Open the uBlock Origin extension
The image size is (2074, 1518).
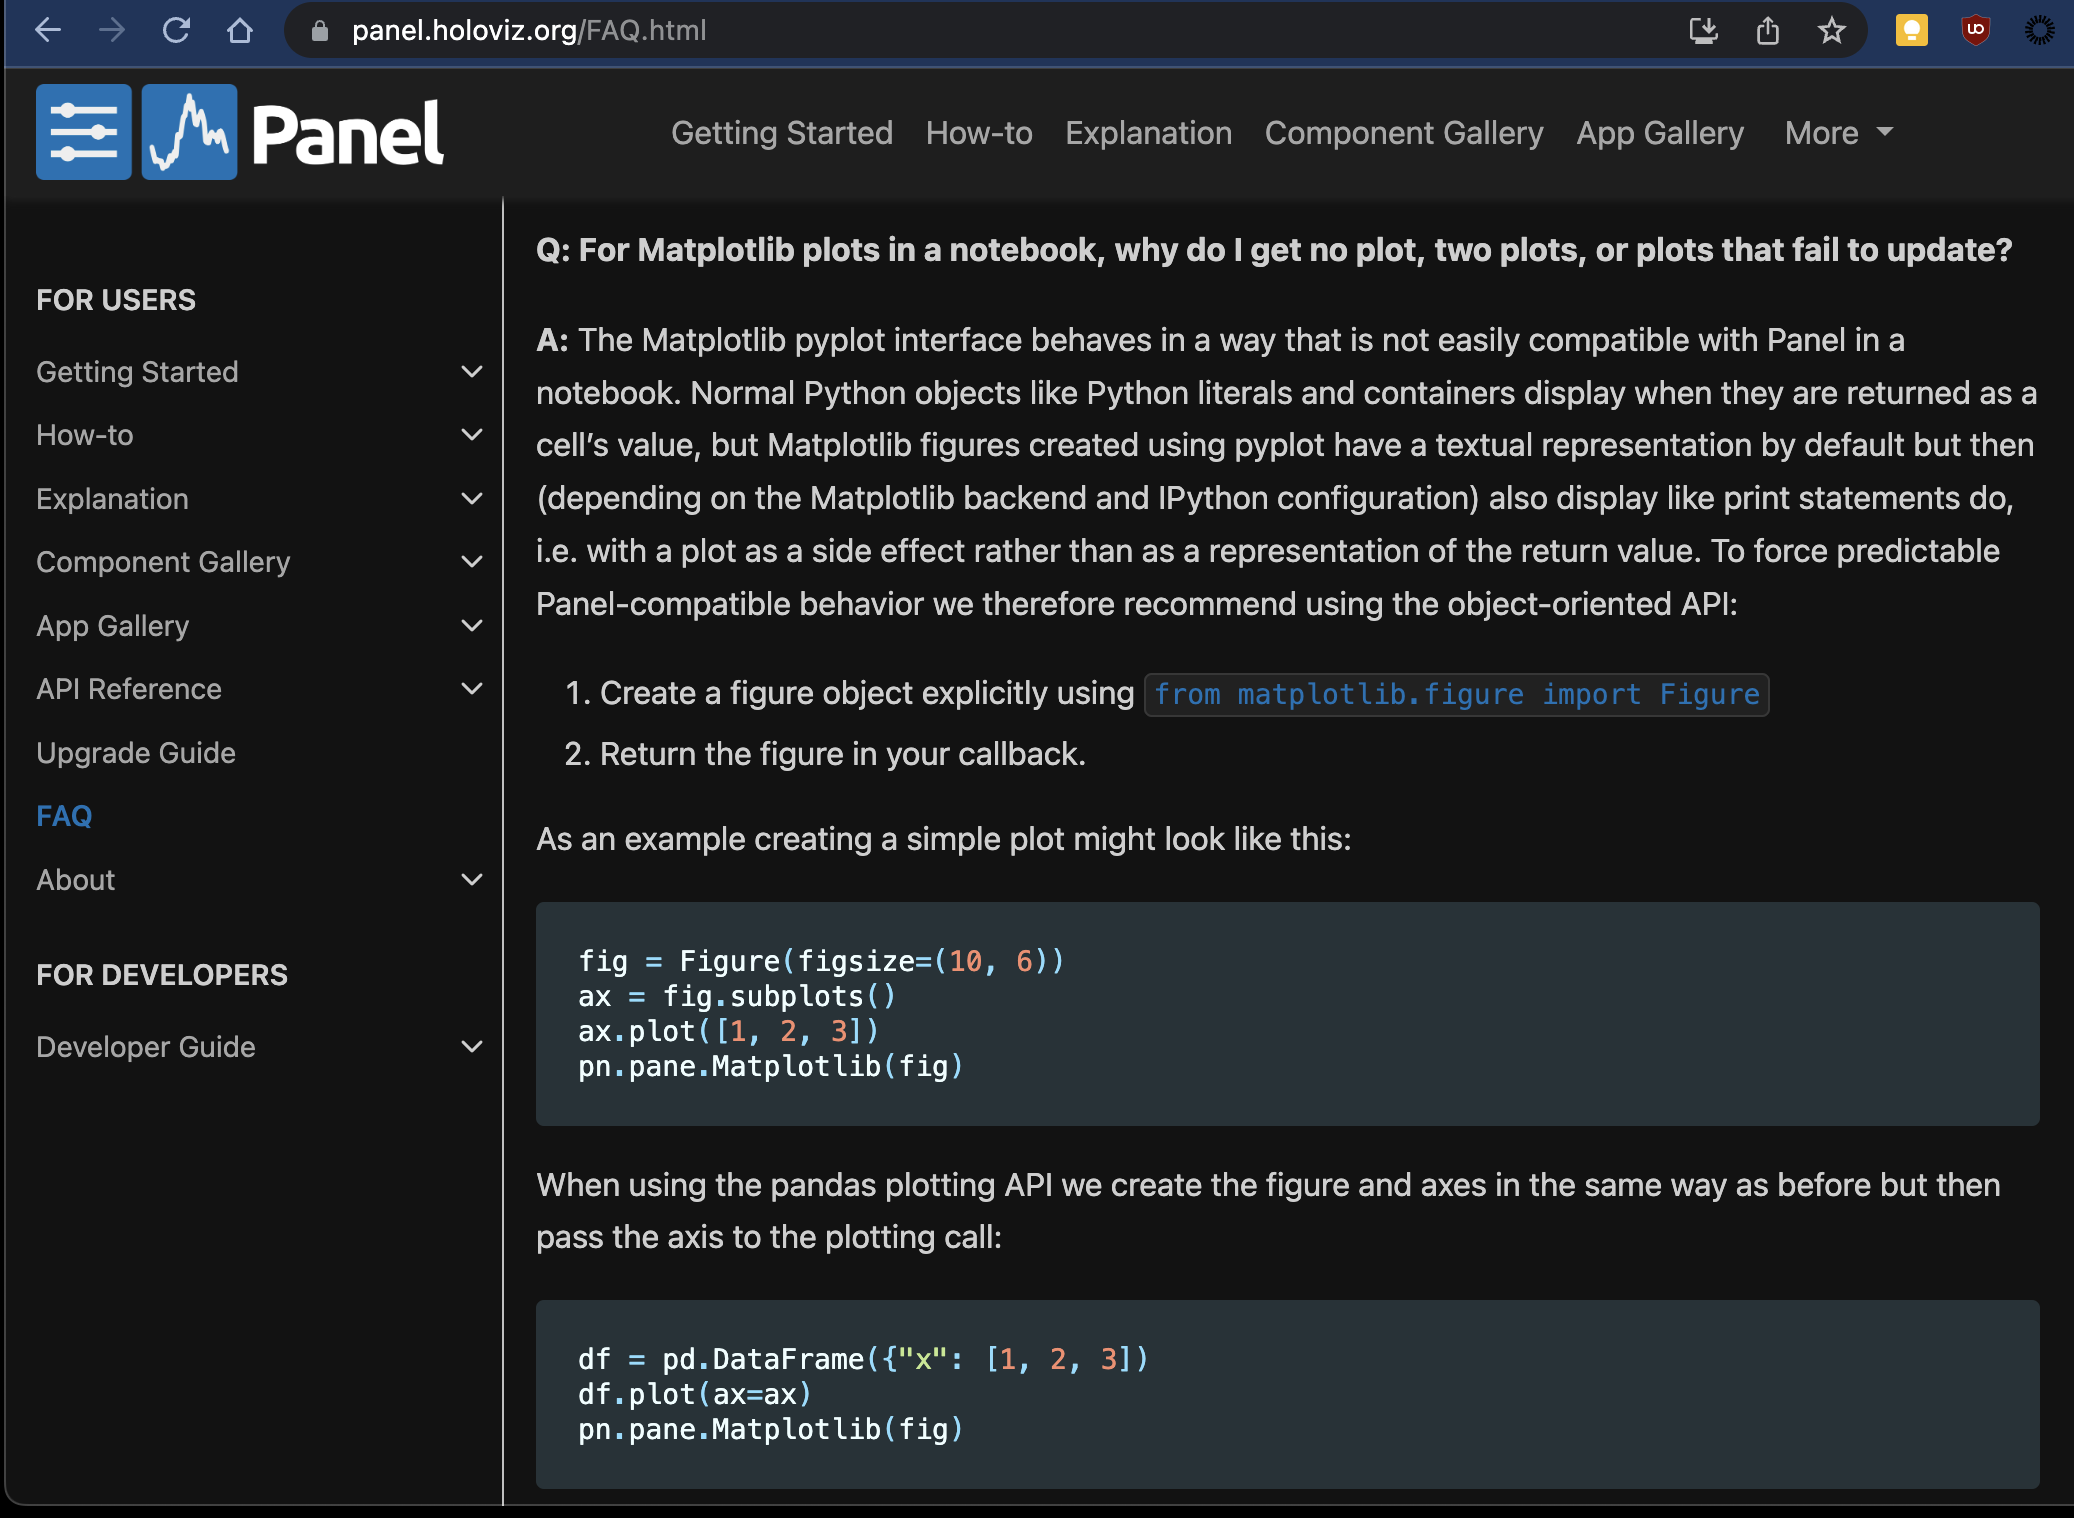click(1975, 30)
